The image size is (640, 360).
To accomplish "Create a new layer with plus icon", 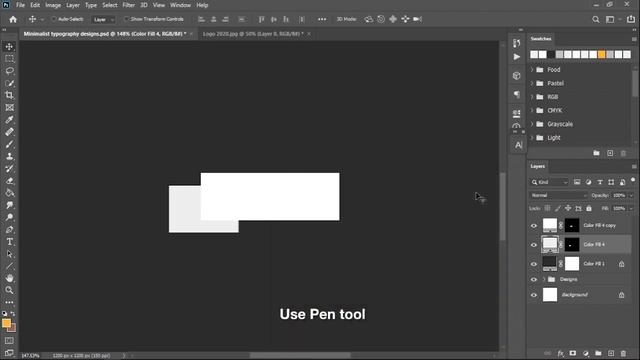I will (x=611, y=353).
